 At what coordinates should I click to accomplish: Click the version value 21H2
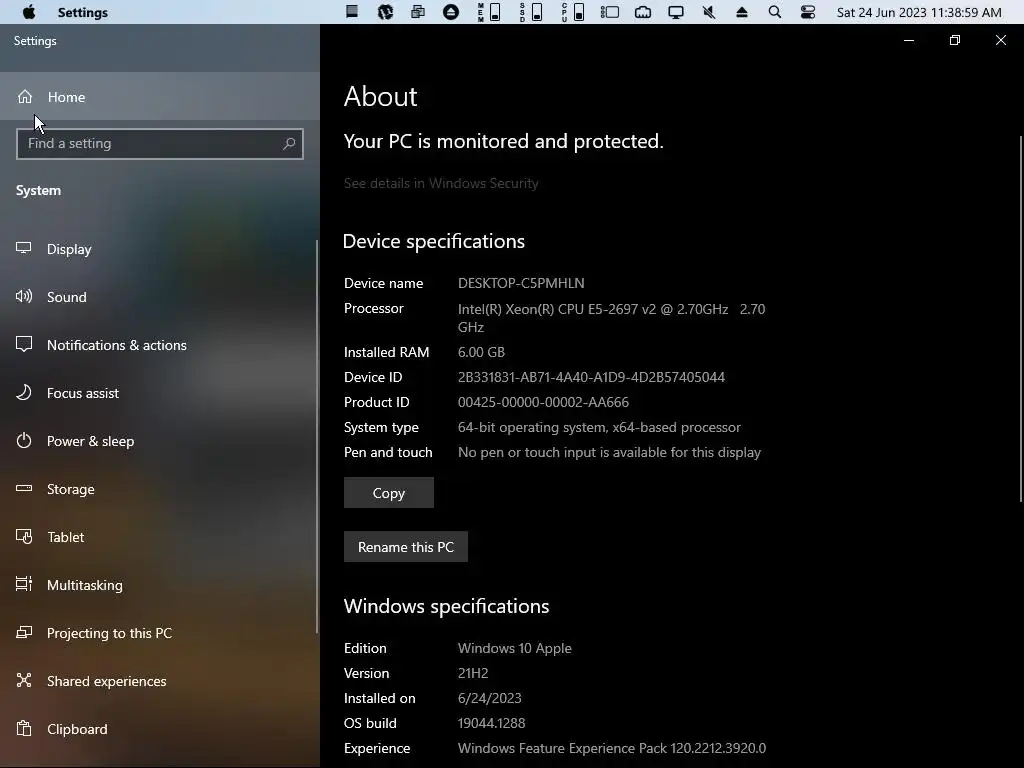pyautogui.click(x=473, y=673)
